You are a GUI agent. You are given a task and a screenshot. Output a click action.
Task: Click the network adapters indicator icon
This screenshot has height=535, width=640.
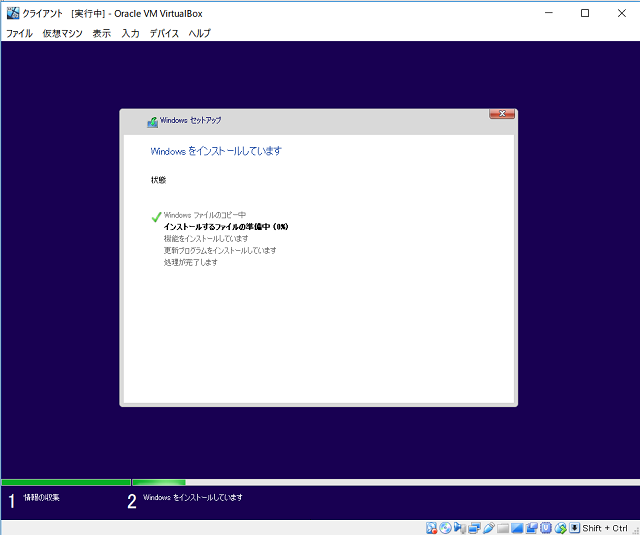(474, 528)
